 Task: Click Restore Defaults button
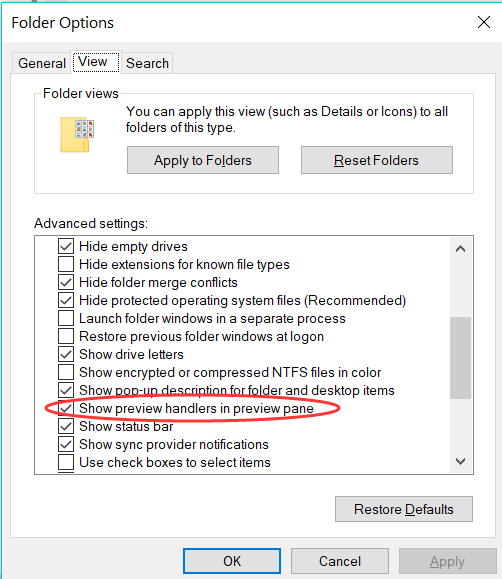404,509
